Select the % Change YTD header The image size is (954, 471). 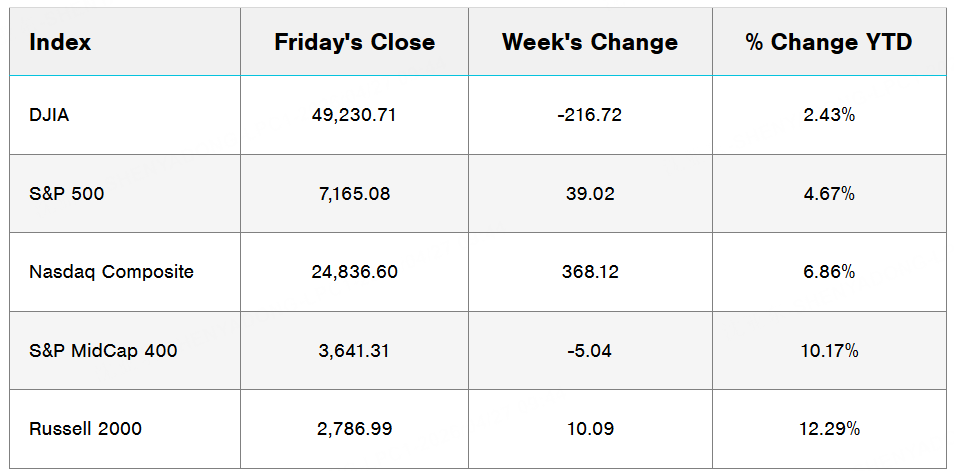pos(828,42)
